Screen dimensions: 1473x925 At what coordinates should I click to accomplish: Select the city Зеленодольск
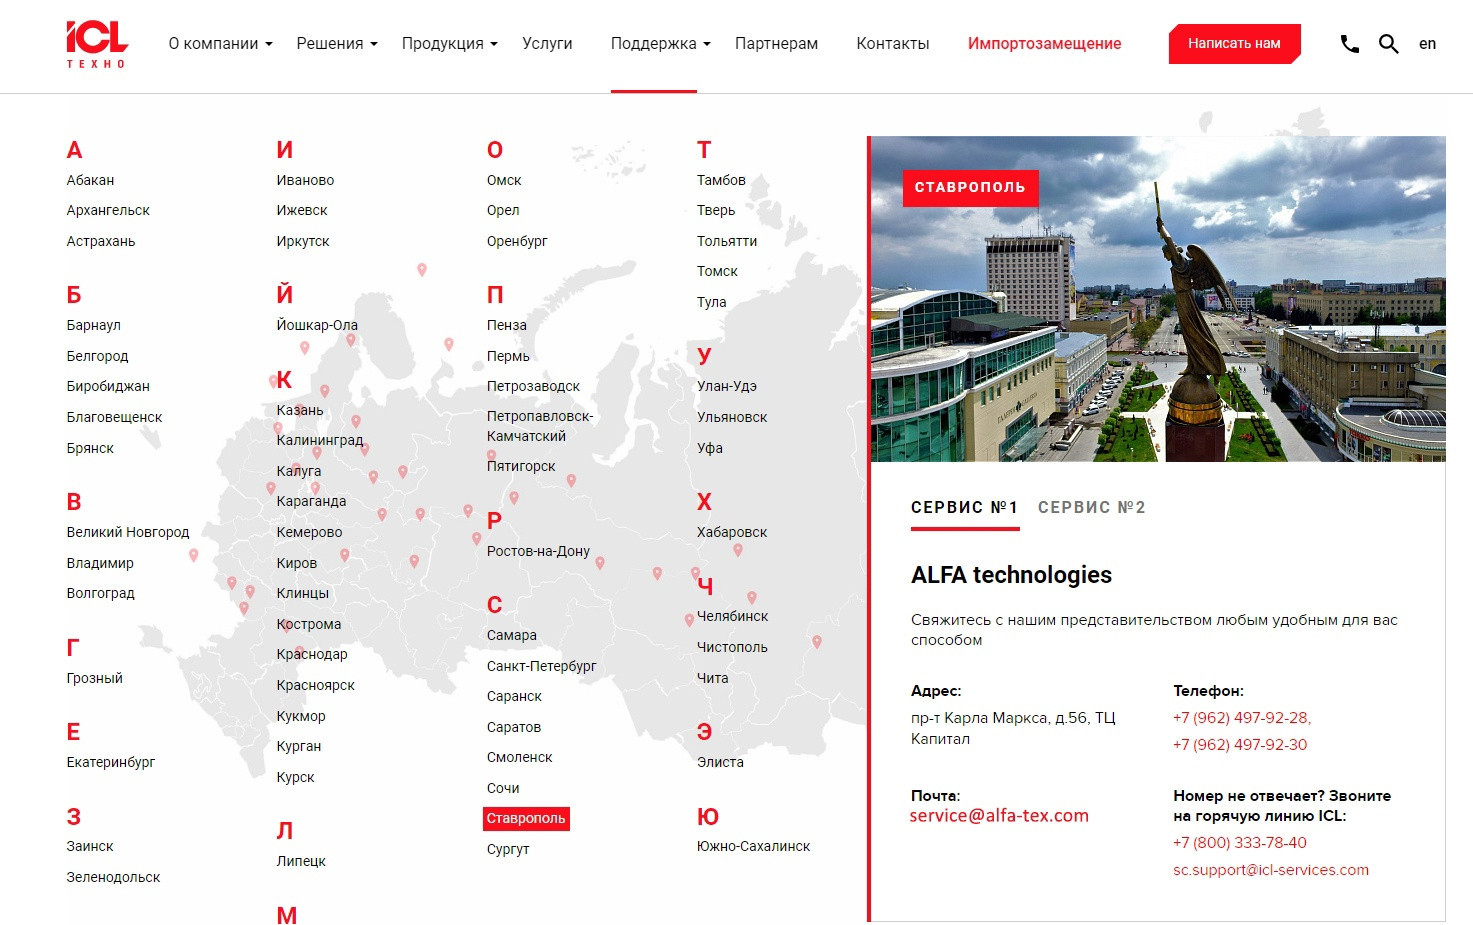tap(113, 878)
